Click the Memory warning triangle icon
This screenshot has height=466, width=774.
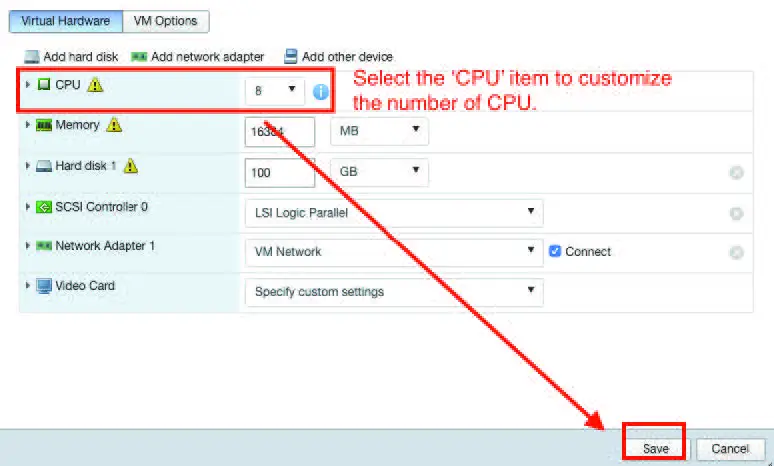click(114, 125)
